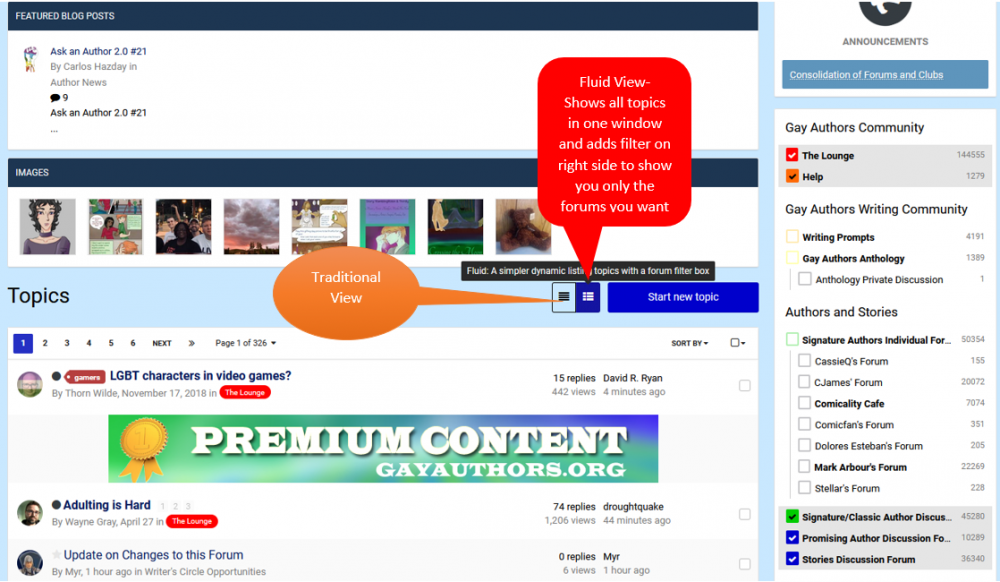
Task: Click Myr's avatar on Update topic
Action: tap(30, 562)
